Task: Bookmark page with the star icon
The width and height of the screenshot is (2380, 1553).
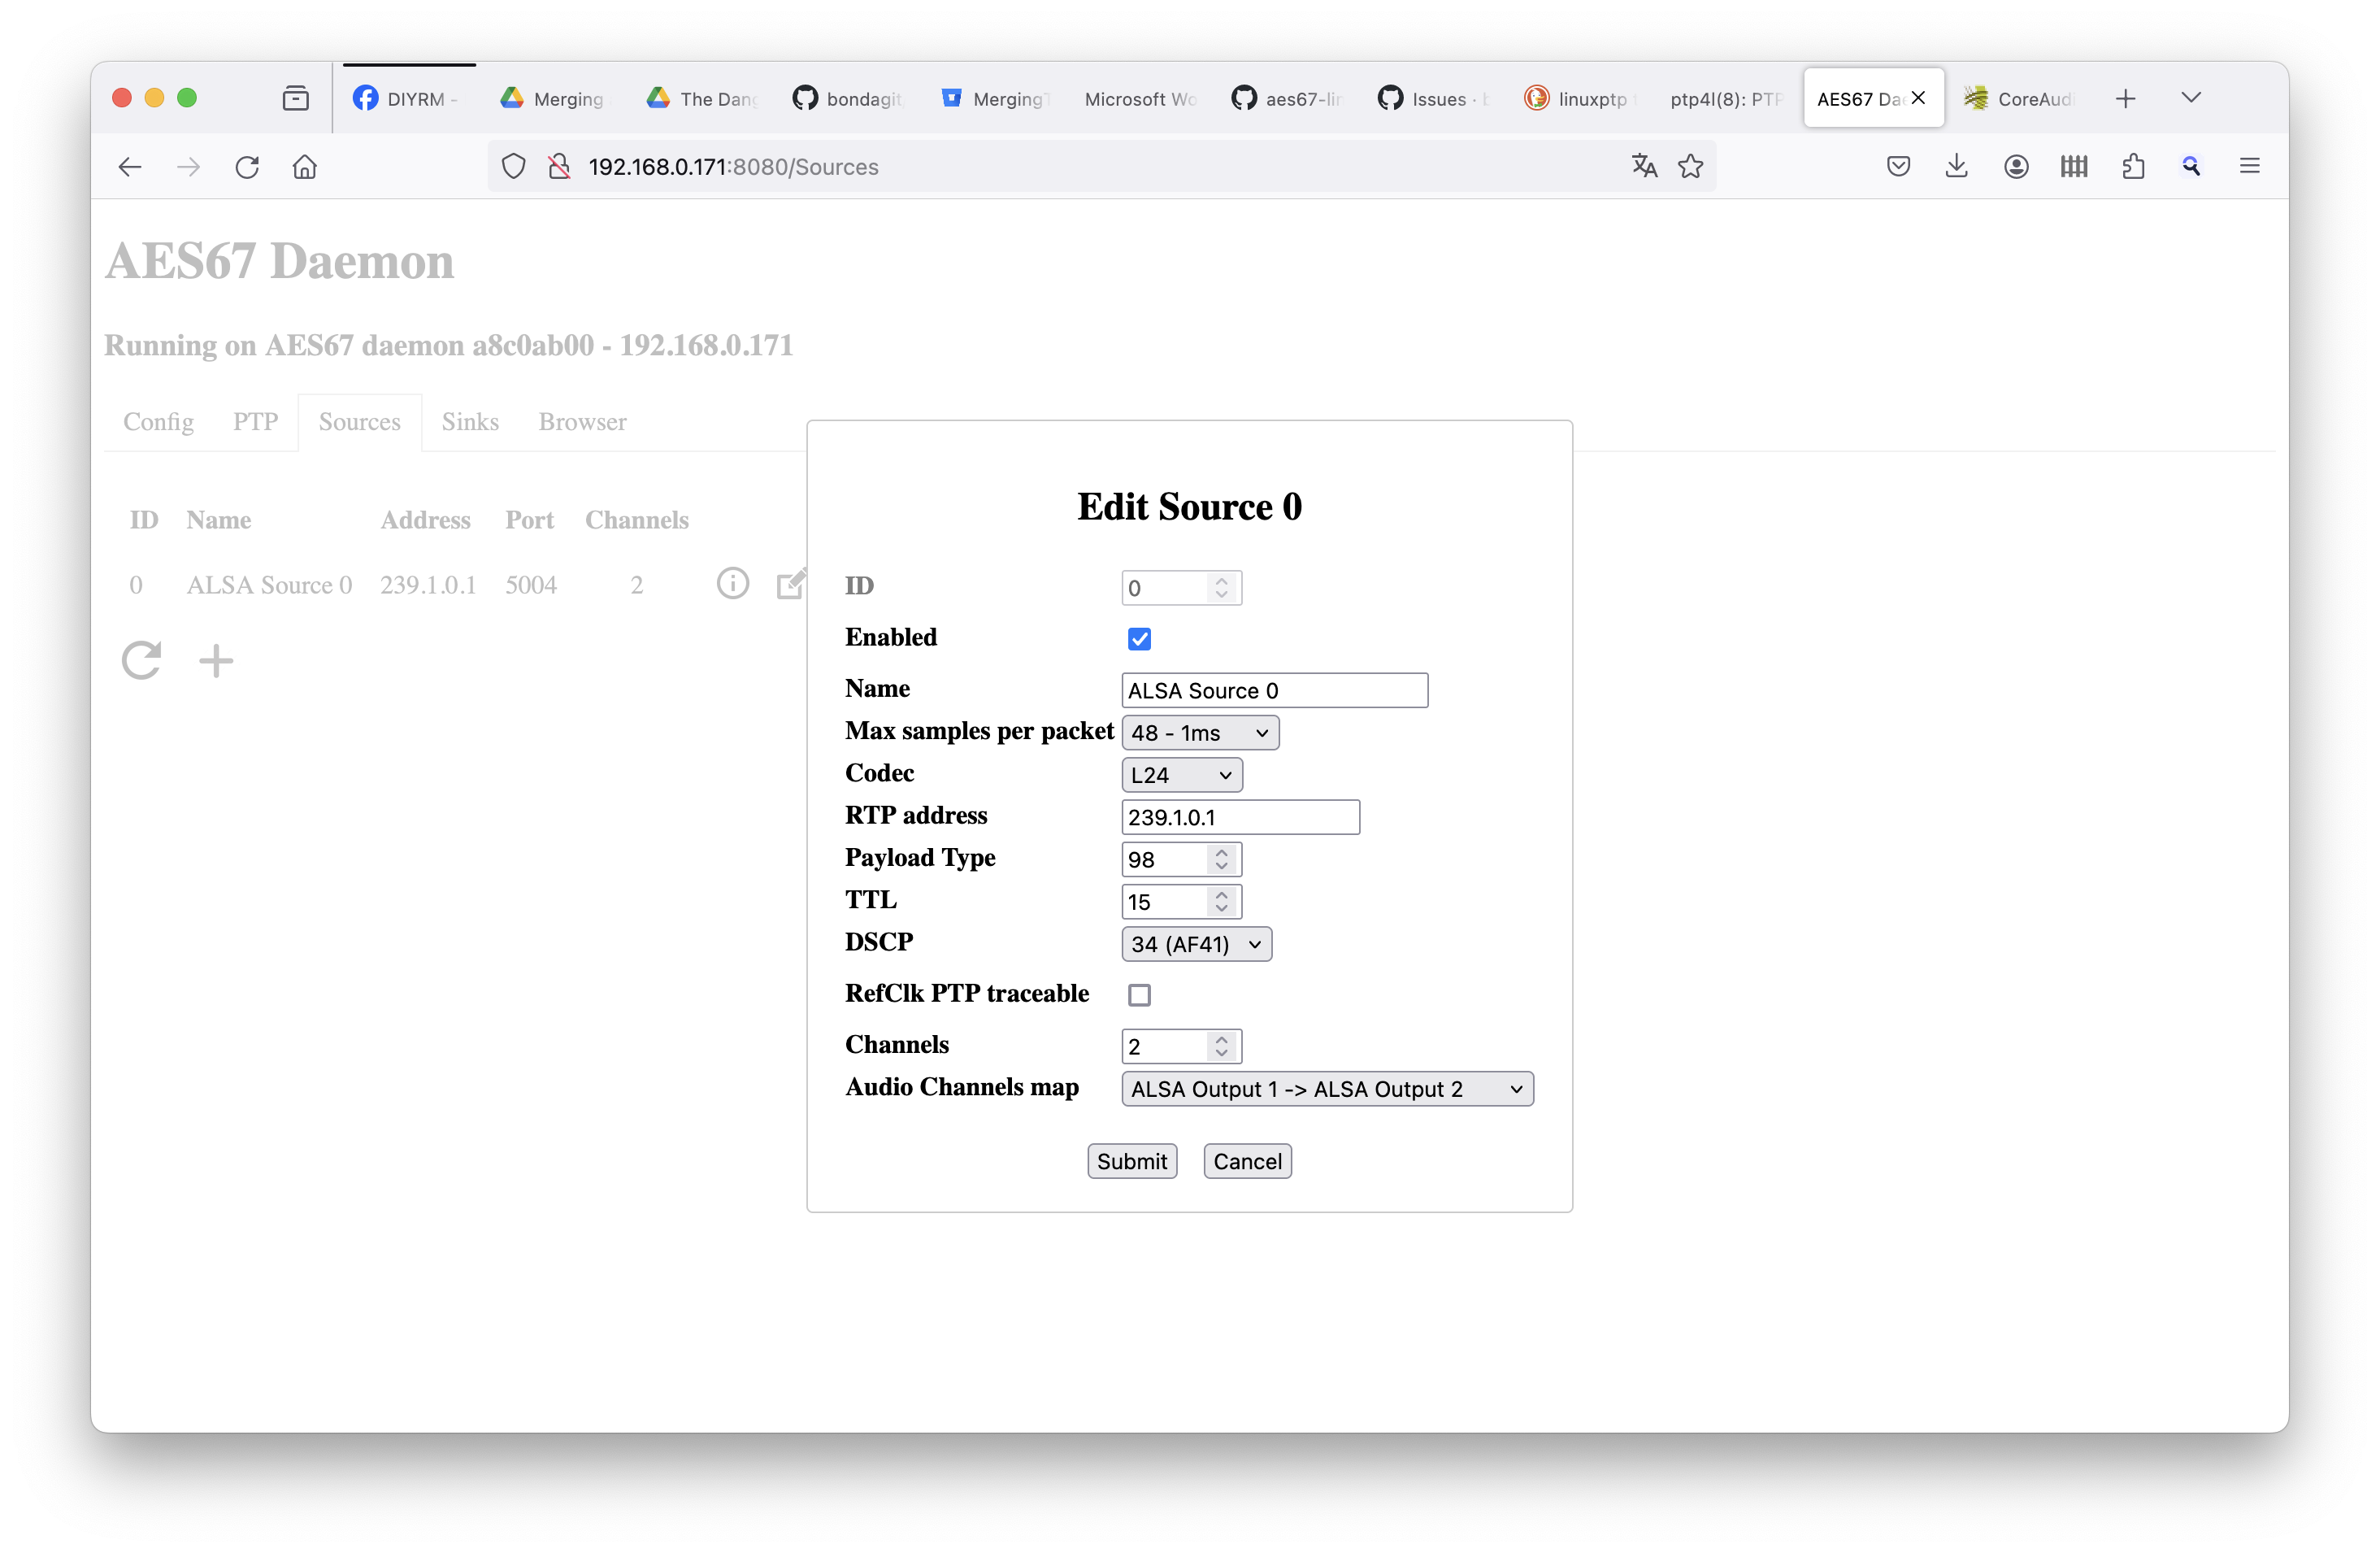Action: [x=1691, y=166]
